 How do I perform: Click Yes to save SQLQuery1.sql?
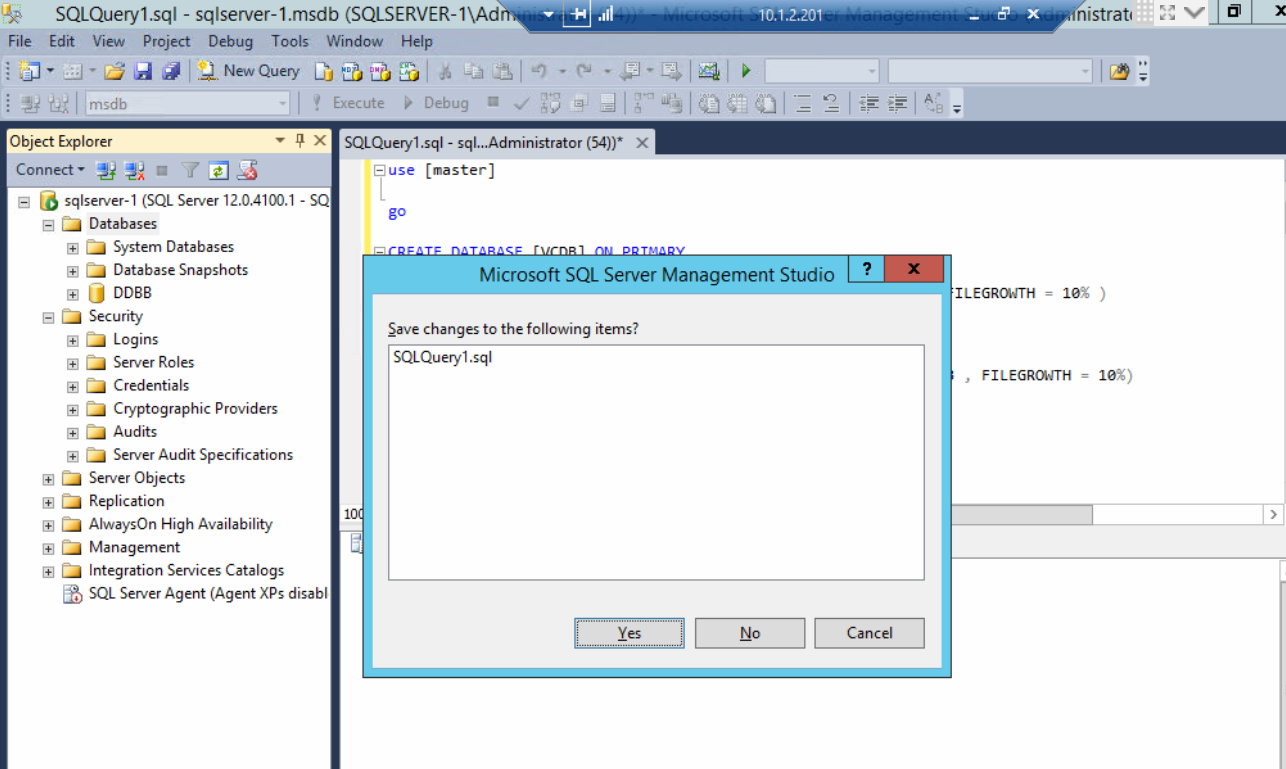pos(629,633)
